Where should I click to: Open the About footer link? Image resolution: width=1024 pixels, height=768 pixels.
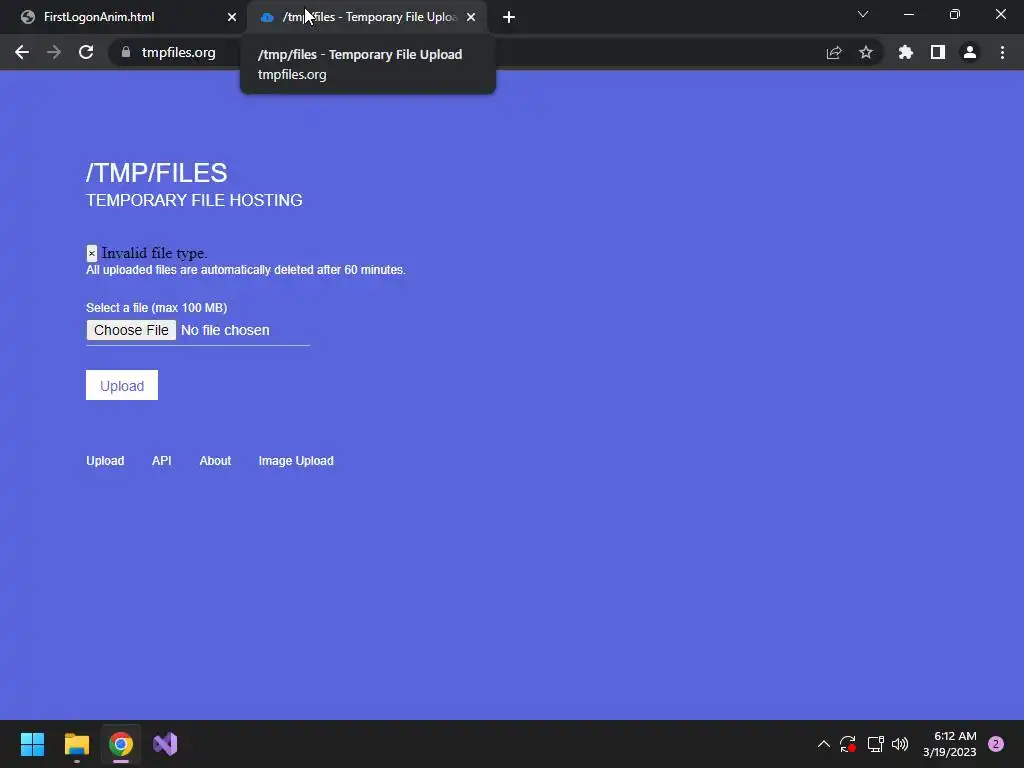pos(216,460)
